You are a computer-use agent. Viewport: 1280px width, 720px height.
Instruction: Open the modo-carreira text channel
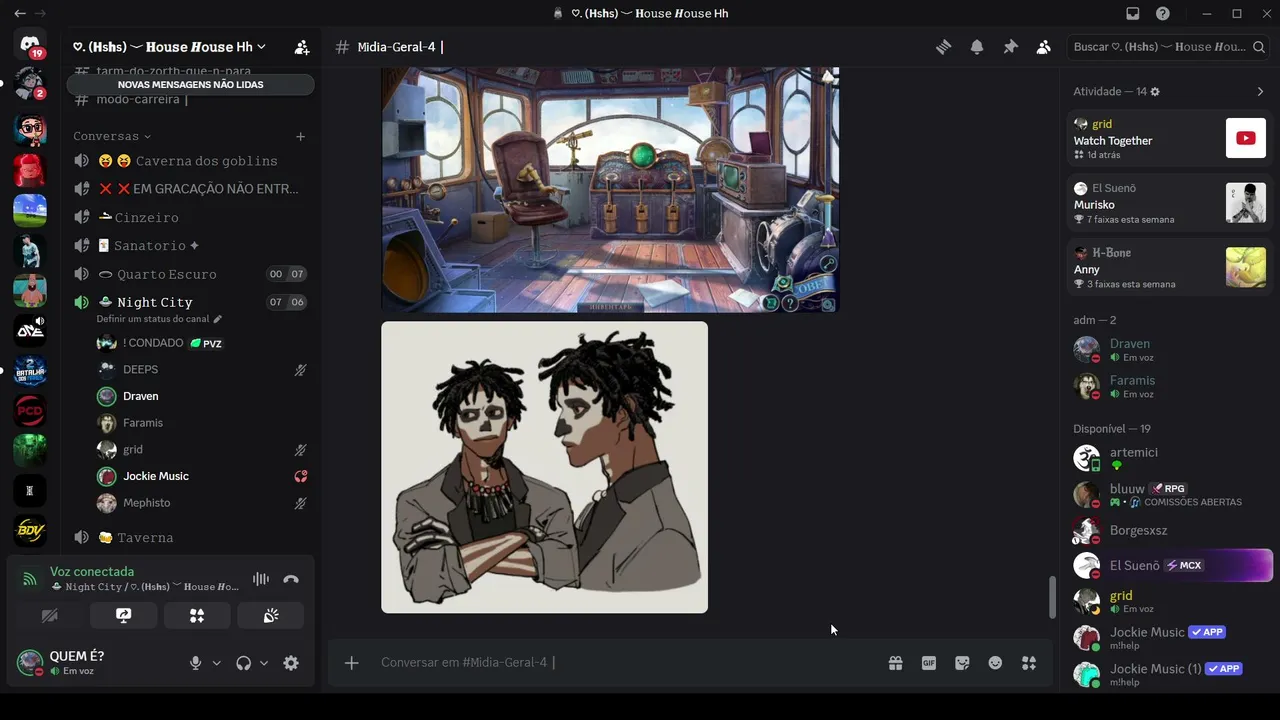190,100
